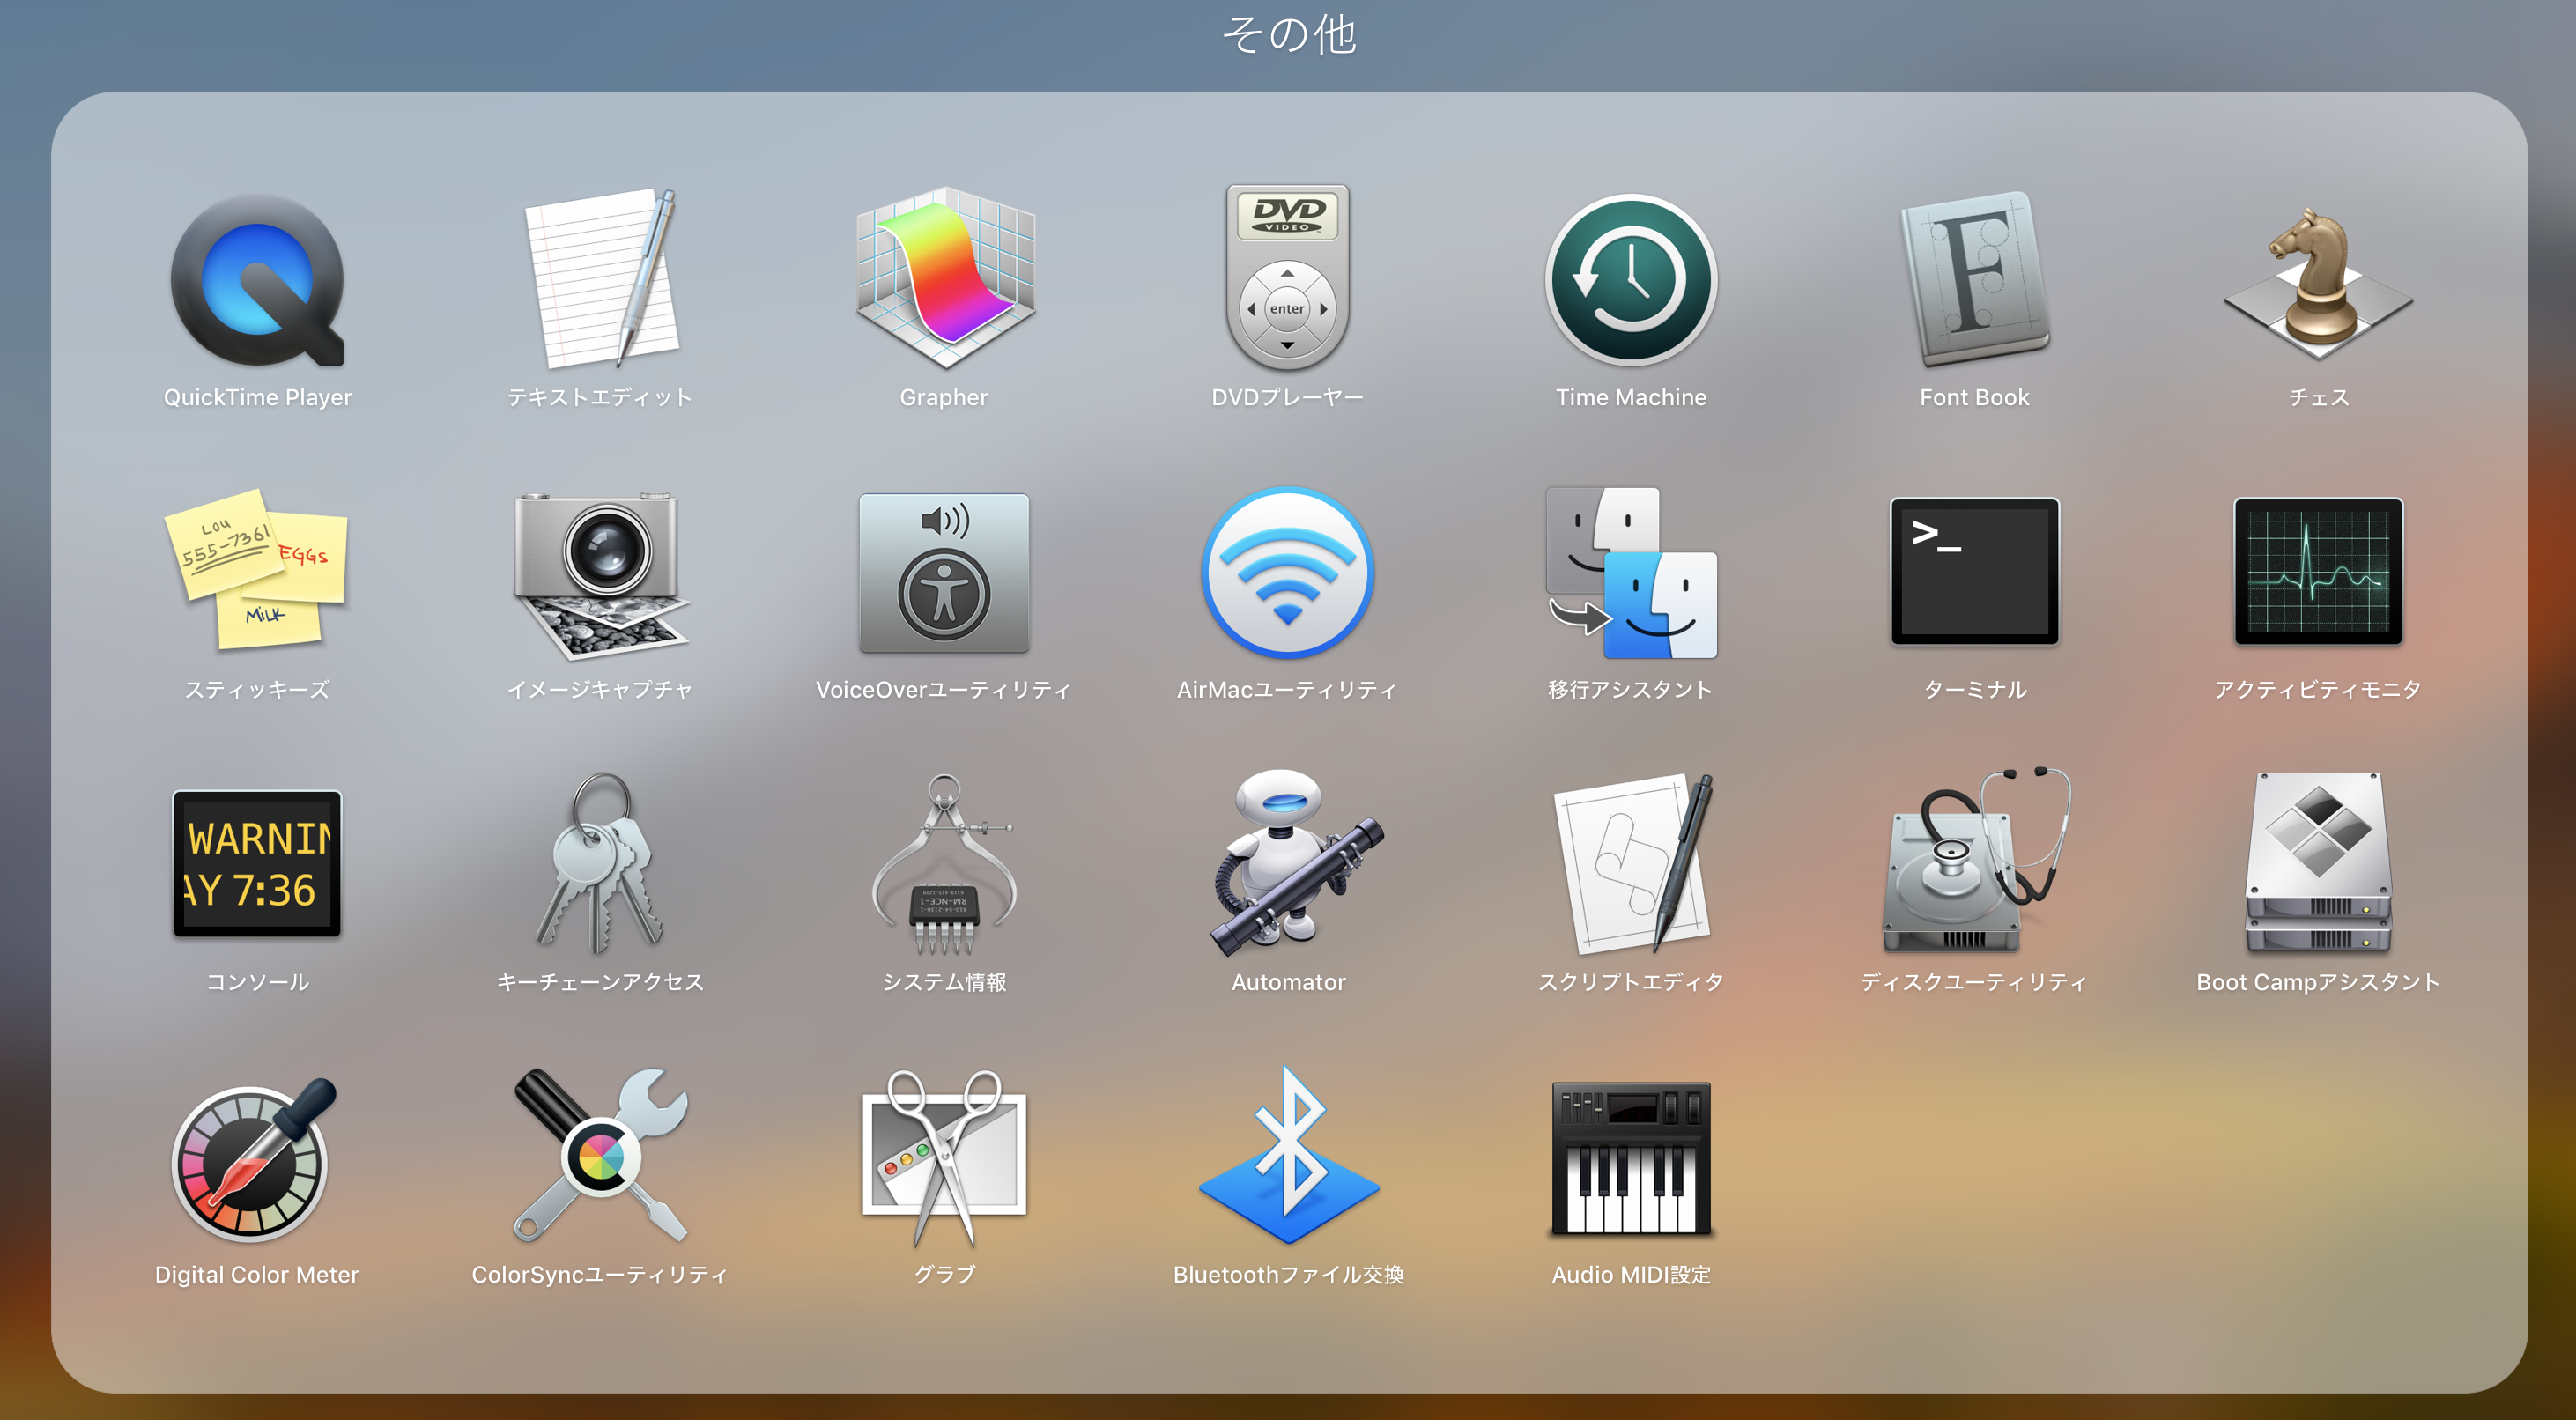Launch the Audio MIDI設定 keyboard icon
The image size is (2576, 1420).
1631,1158
